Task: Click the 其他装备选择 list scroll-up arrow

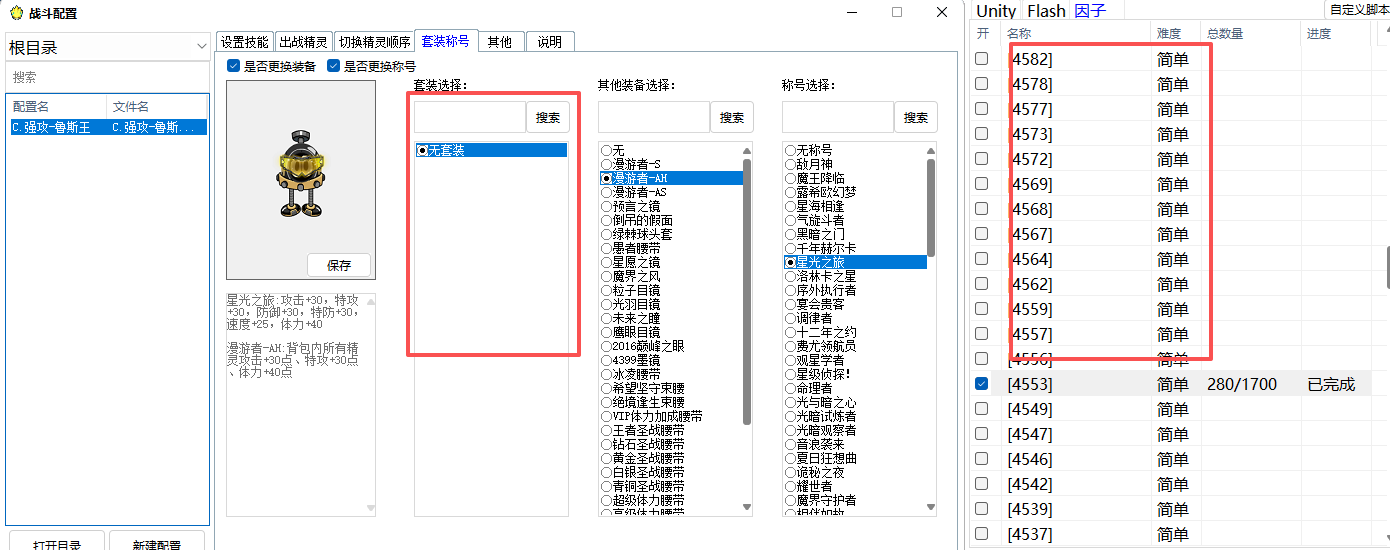Action: click(747, 150)
